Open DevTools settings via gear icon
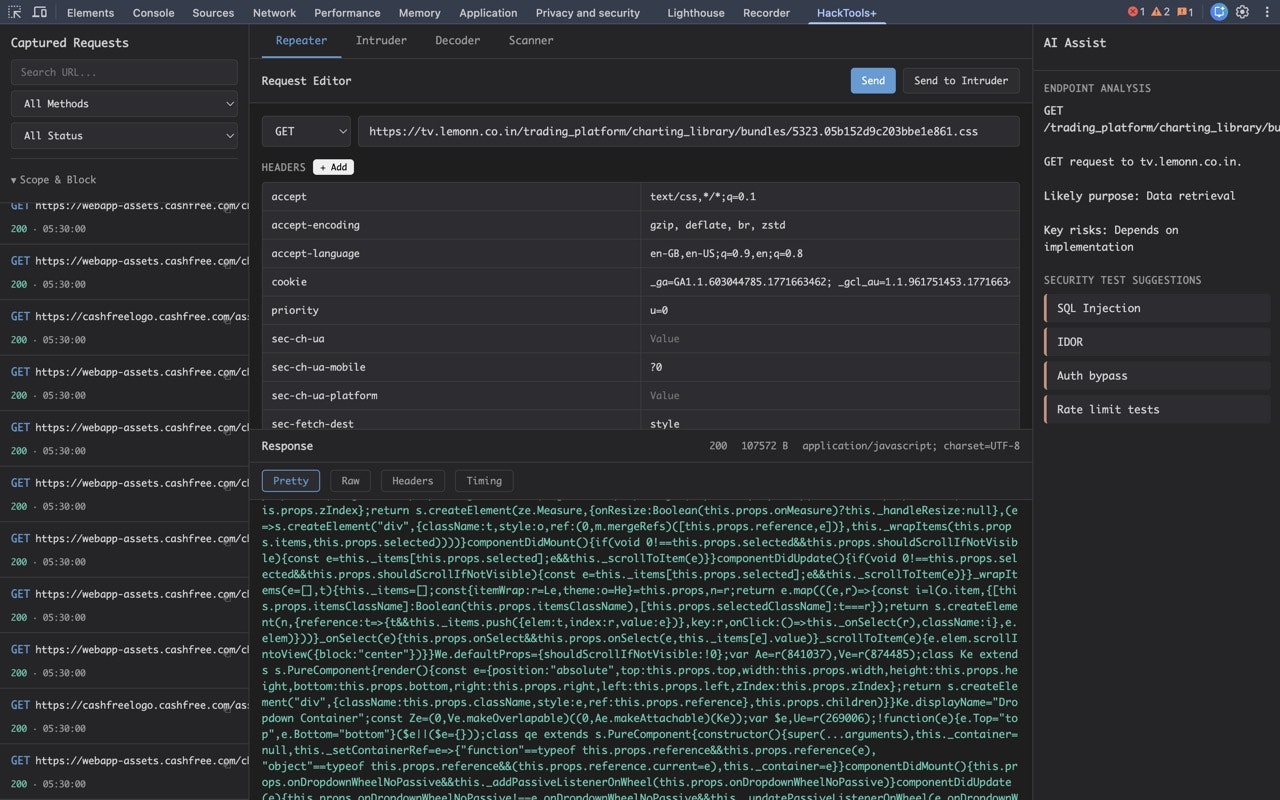The image size is (1280, 800). 1241,12
